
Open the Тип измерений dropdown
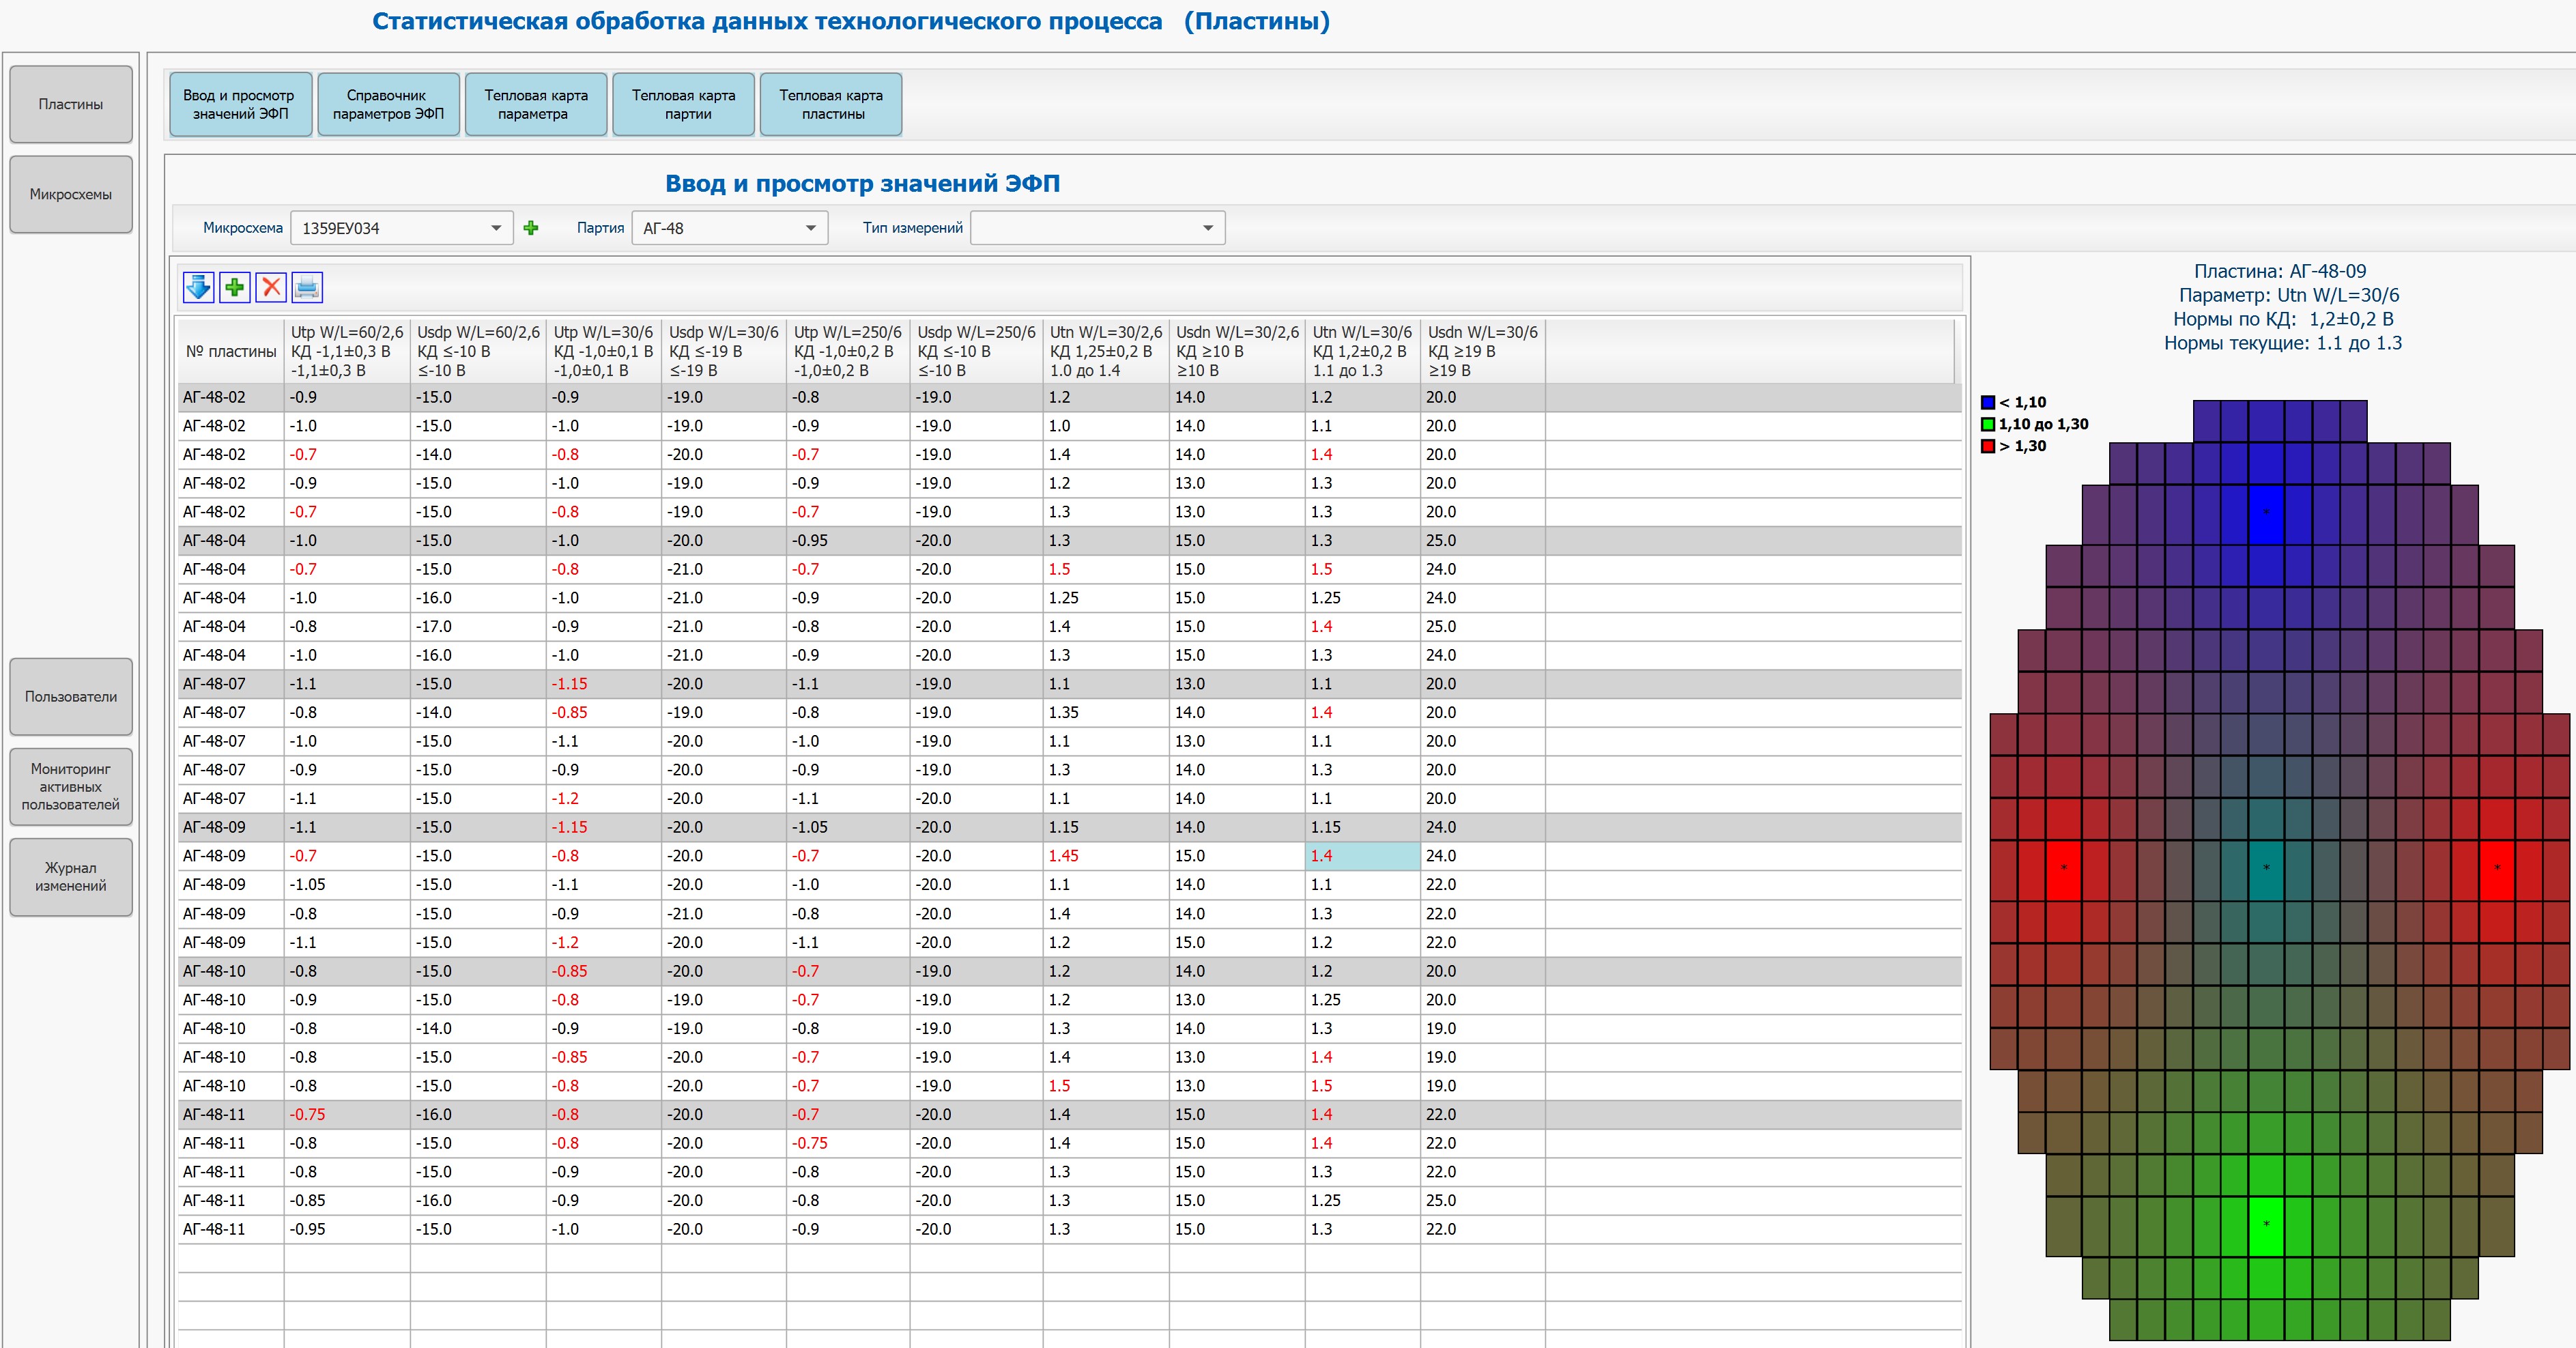[1207, 228]
